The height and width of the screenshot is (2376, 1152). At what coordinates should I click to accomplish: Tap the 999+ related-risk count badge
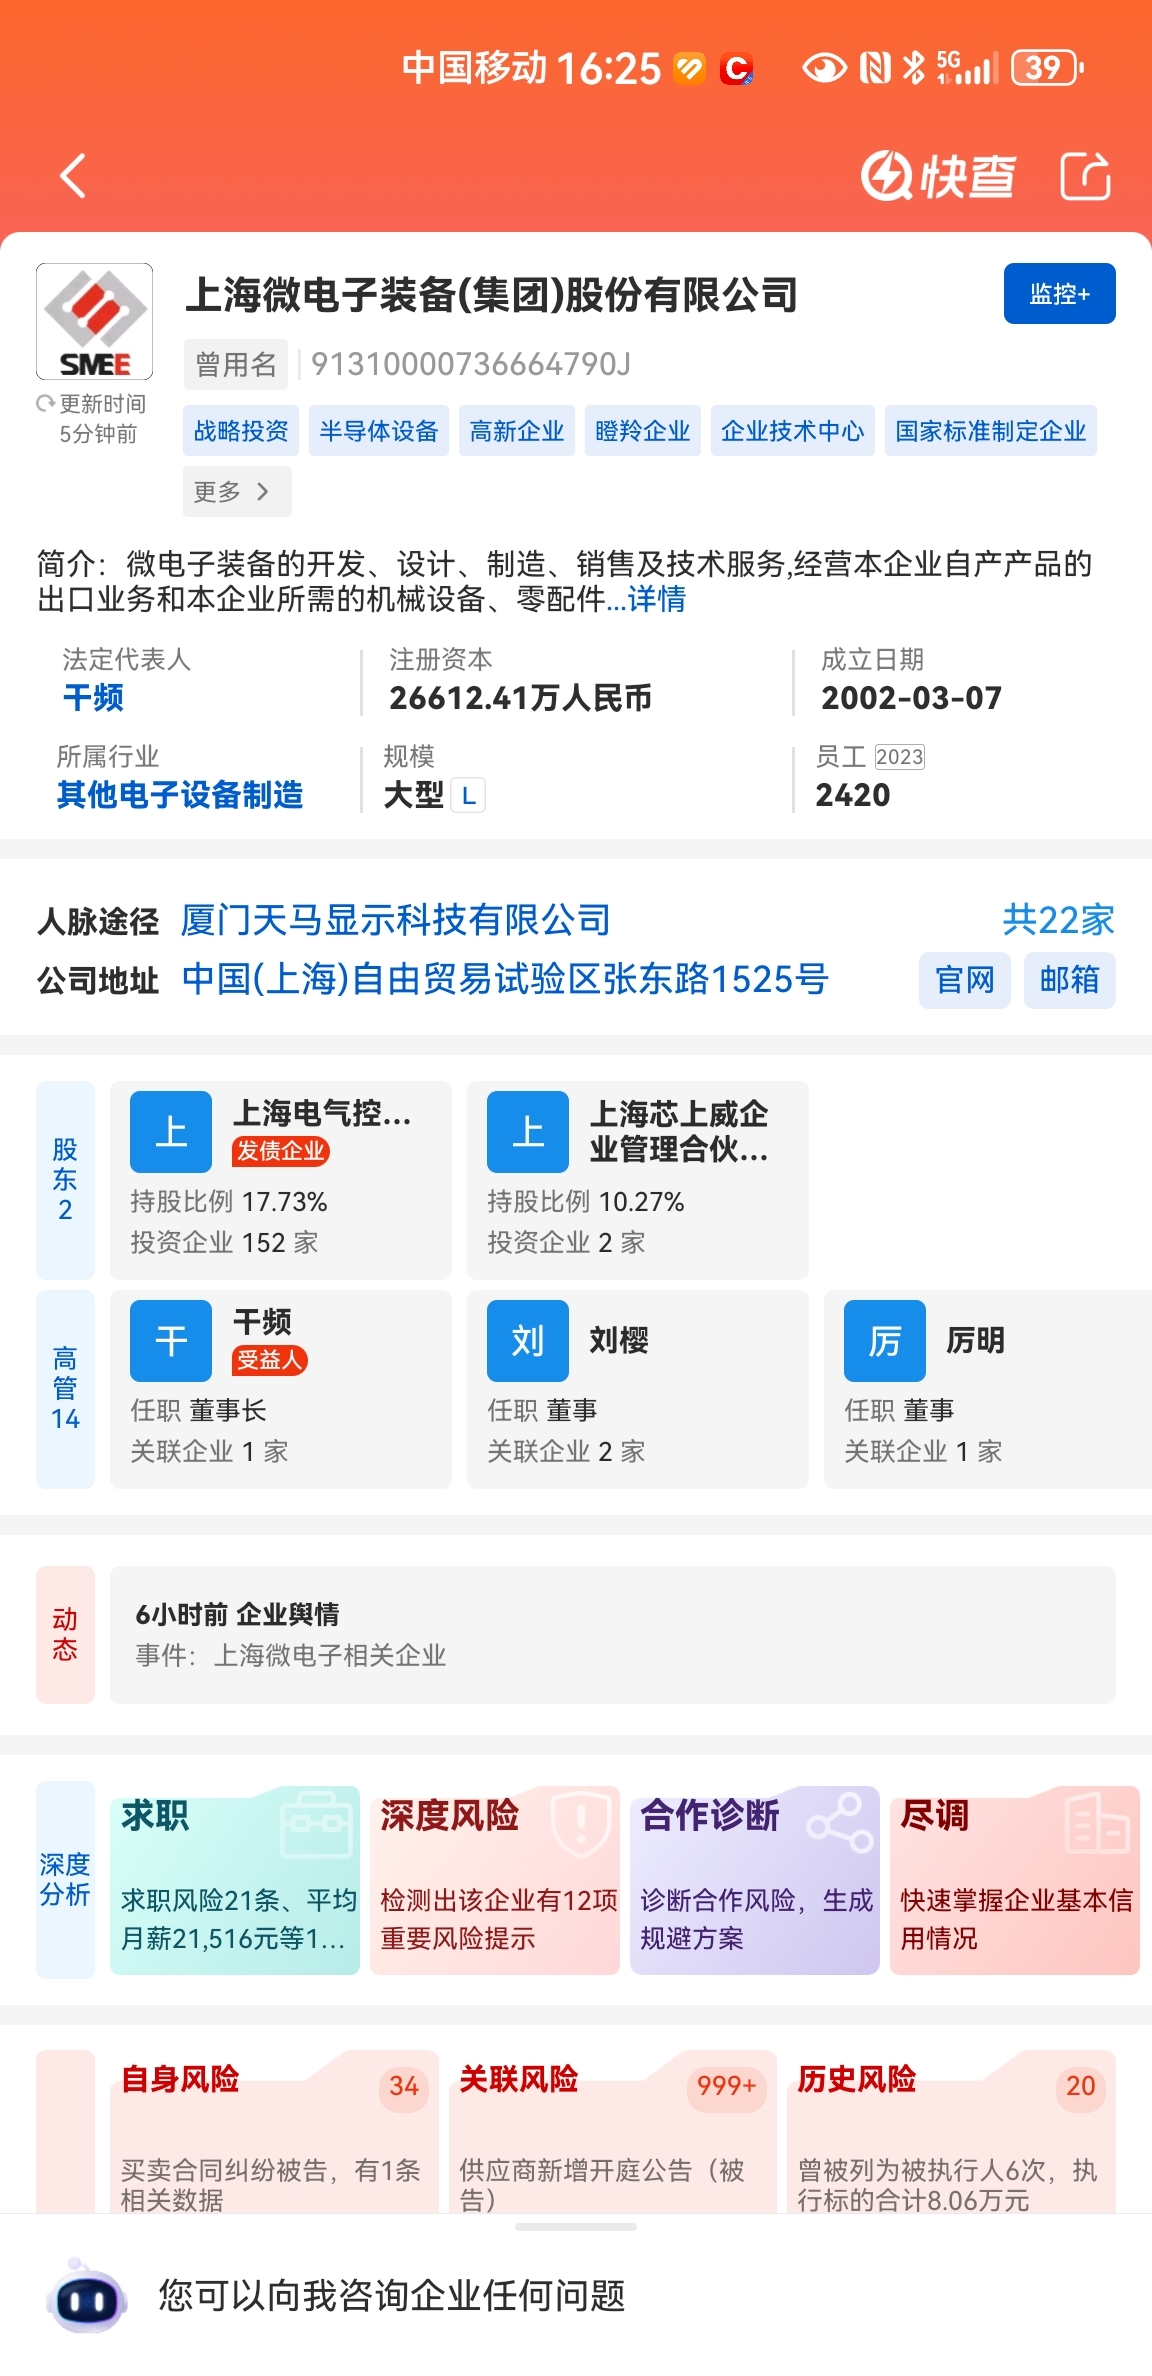pyautogui.click(x=727, y=2086)
